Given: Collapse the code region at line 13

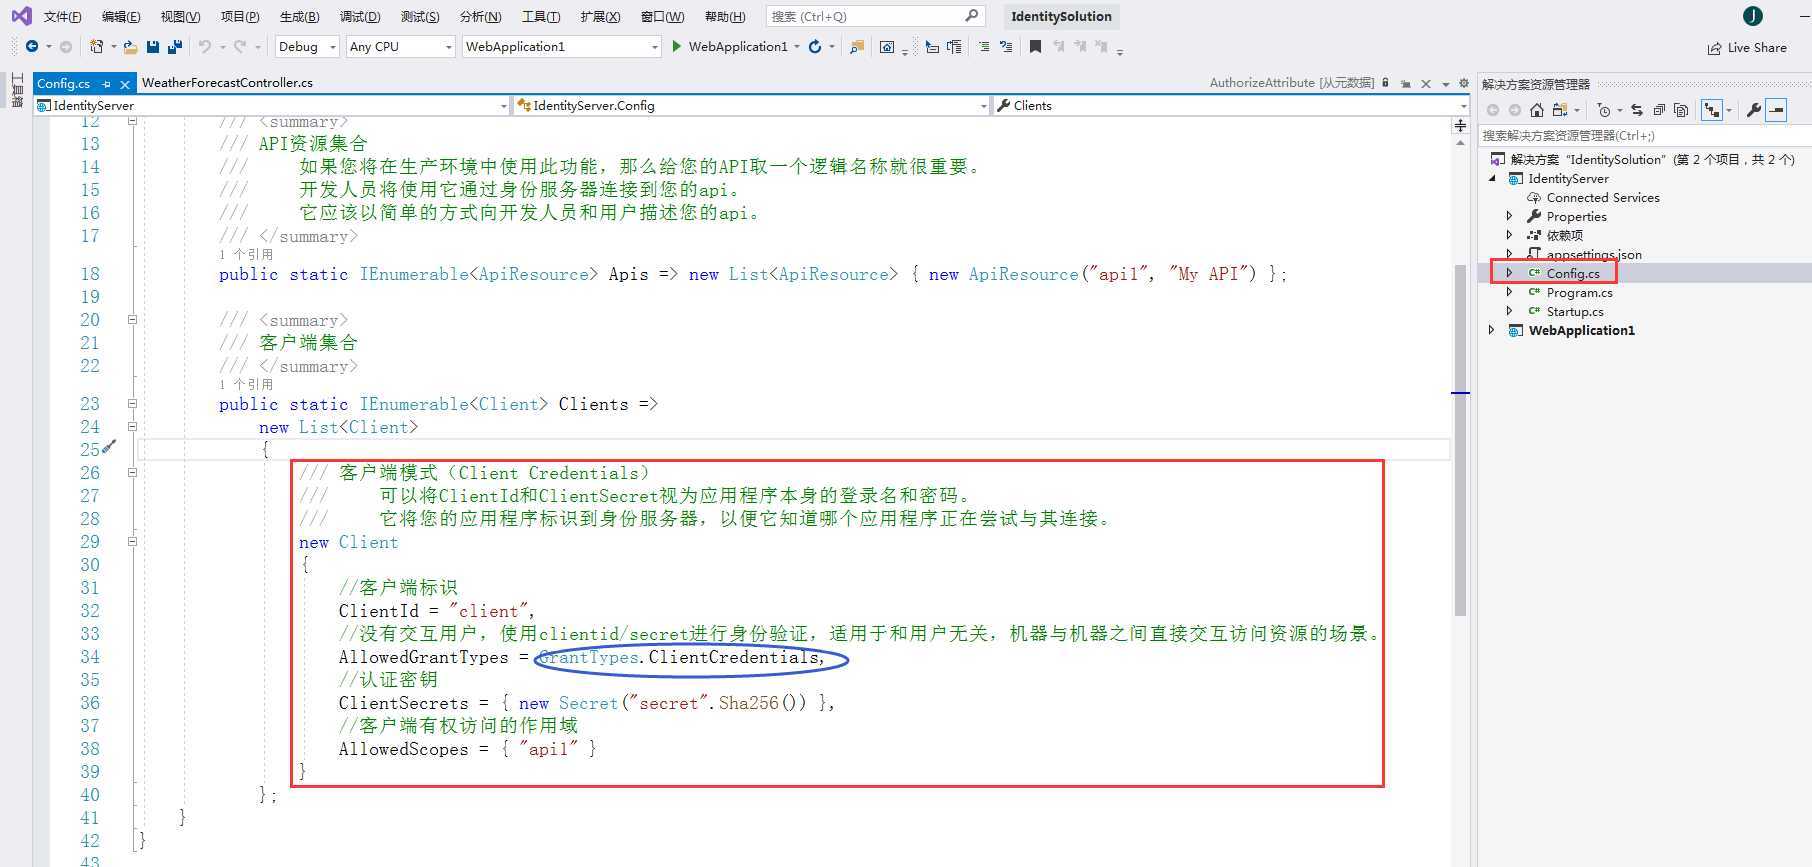Looking at the screenshot, I should click(x=132, y=121).
